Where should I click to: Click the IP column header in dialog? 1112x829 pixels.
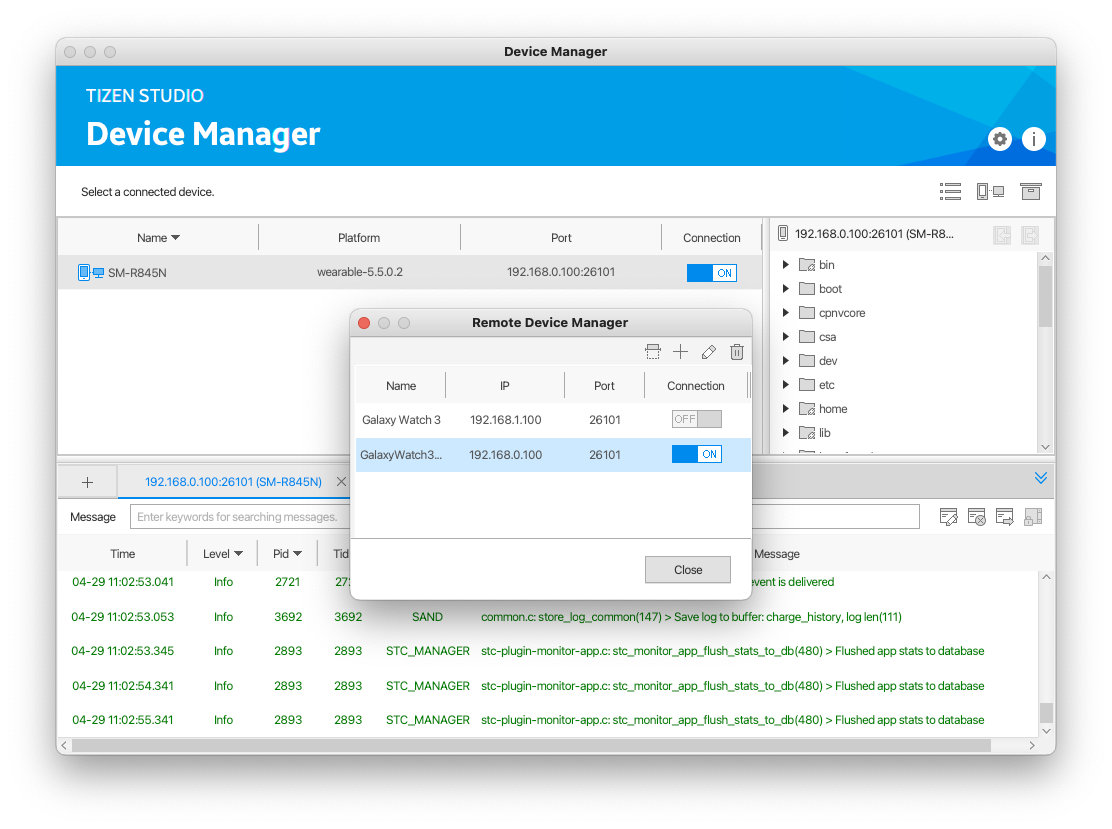505,386
